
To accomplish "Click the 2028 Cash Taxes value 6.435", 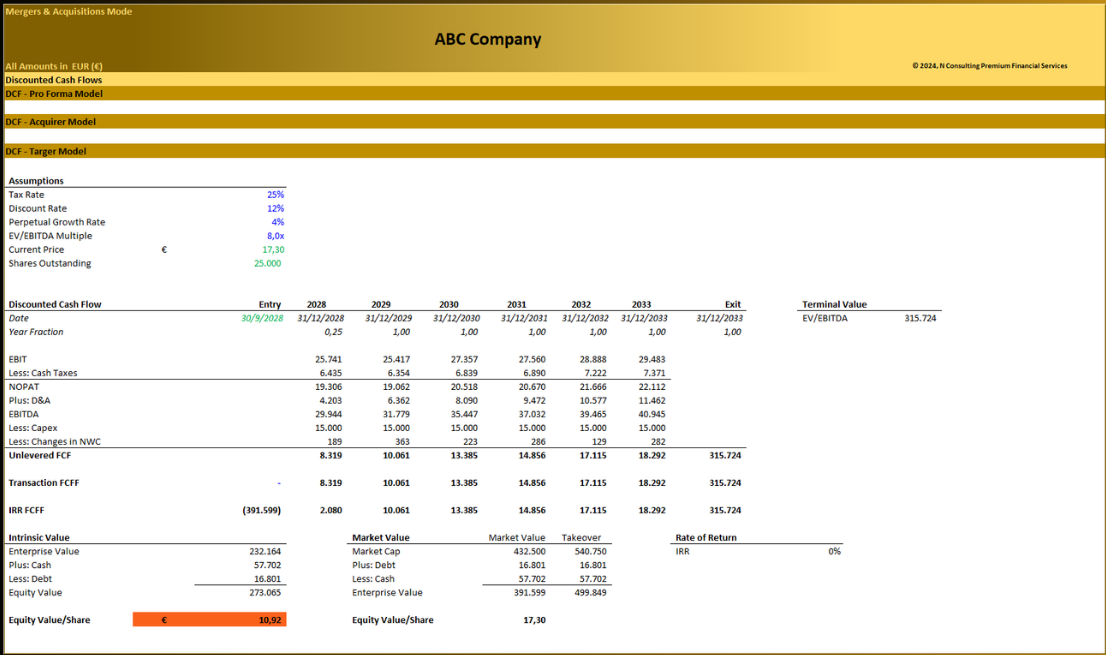I will 330,373.
